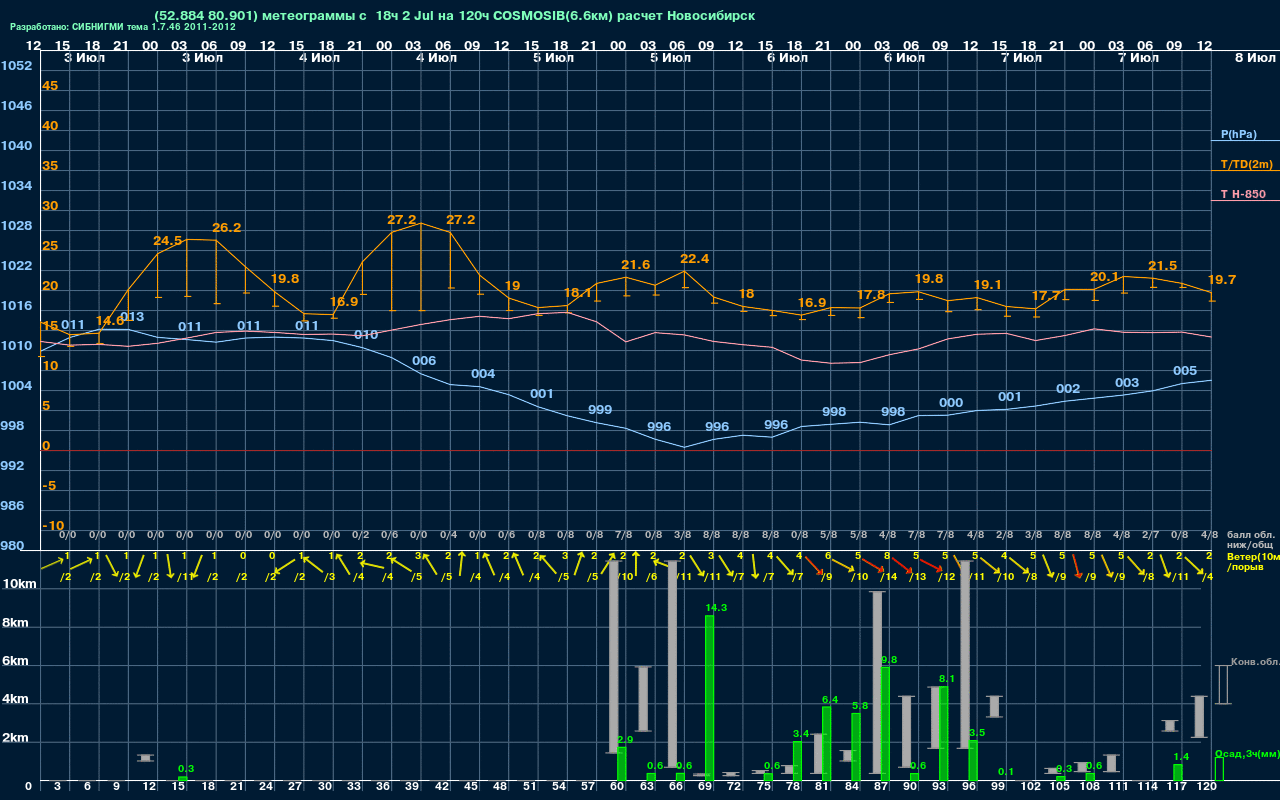Click the 22.4 temperature value
The height and width of the screenshot is (800, 1280).
694,259
